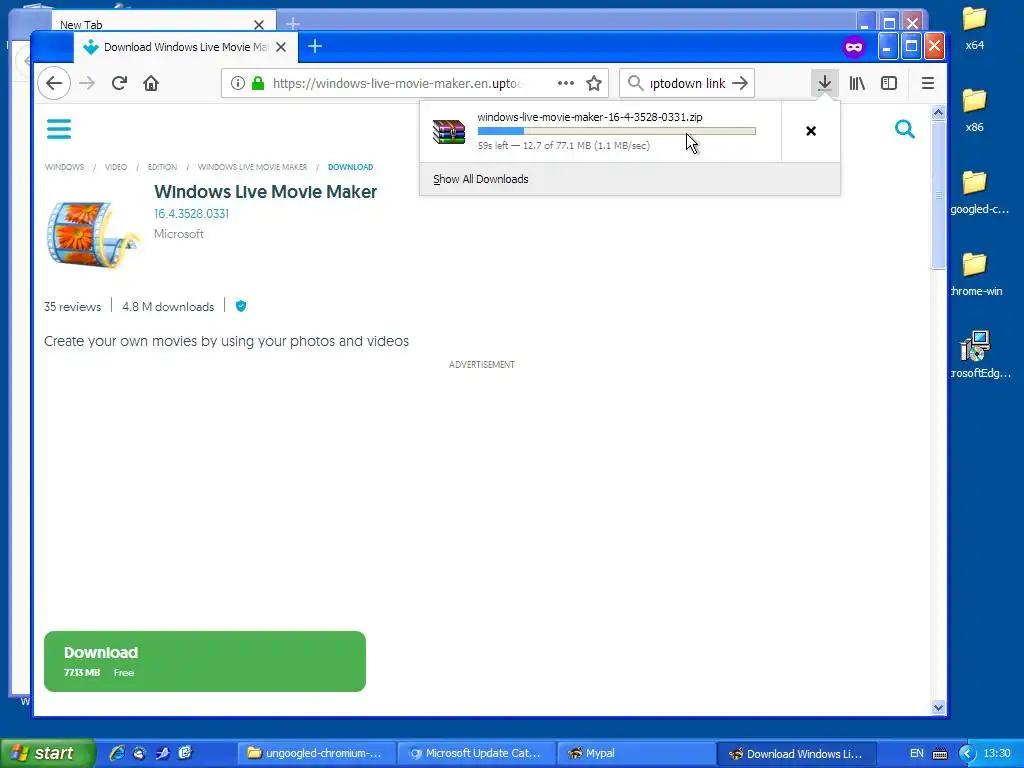Click the Movie Maker film reel logo
The image size is (1024, 768).
(x=92, y=234)
